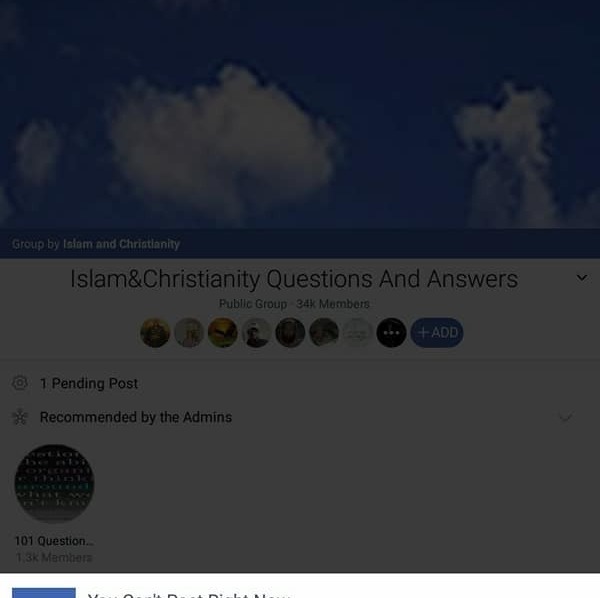Click the gear icon beside Pending Post
The width and height of the screenshot is (600, 598).
click(20, 383)
